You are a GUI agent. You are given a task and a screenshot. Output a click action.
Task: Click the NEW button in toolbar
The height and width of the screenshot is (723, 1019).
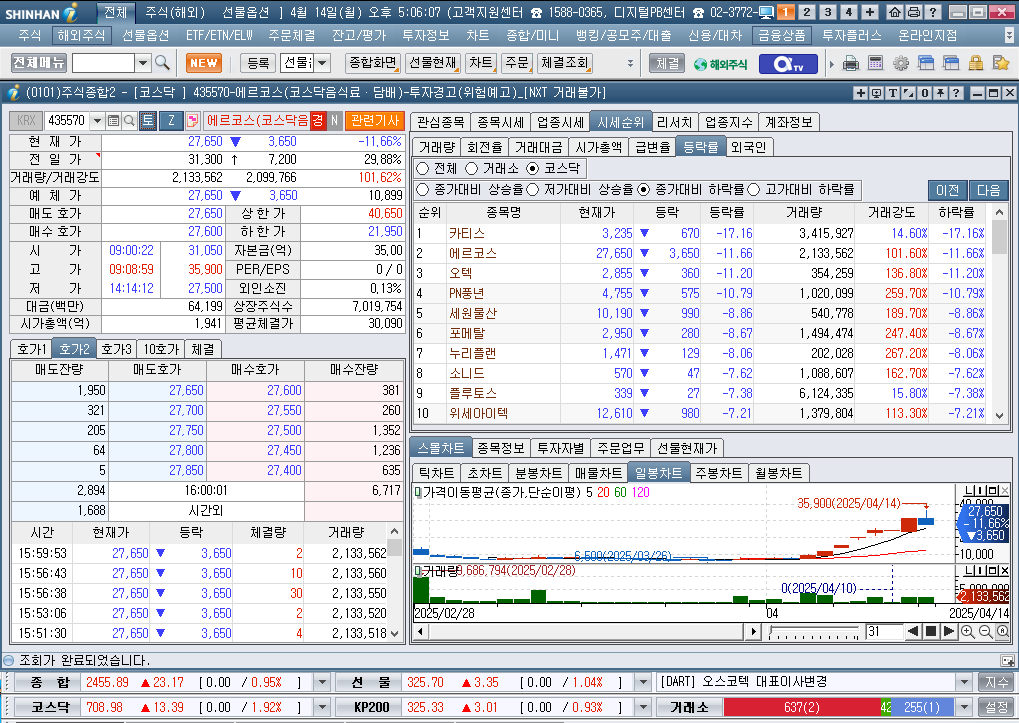[204, 63]
